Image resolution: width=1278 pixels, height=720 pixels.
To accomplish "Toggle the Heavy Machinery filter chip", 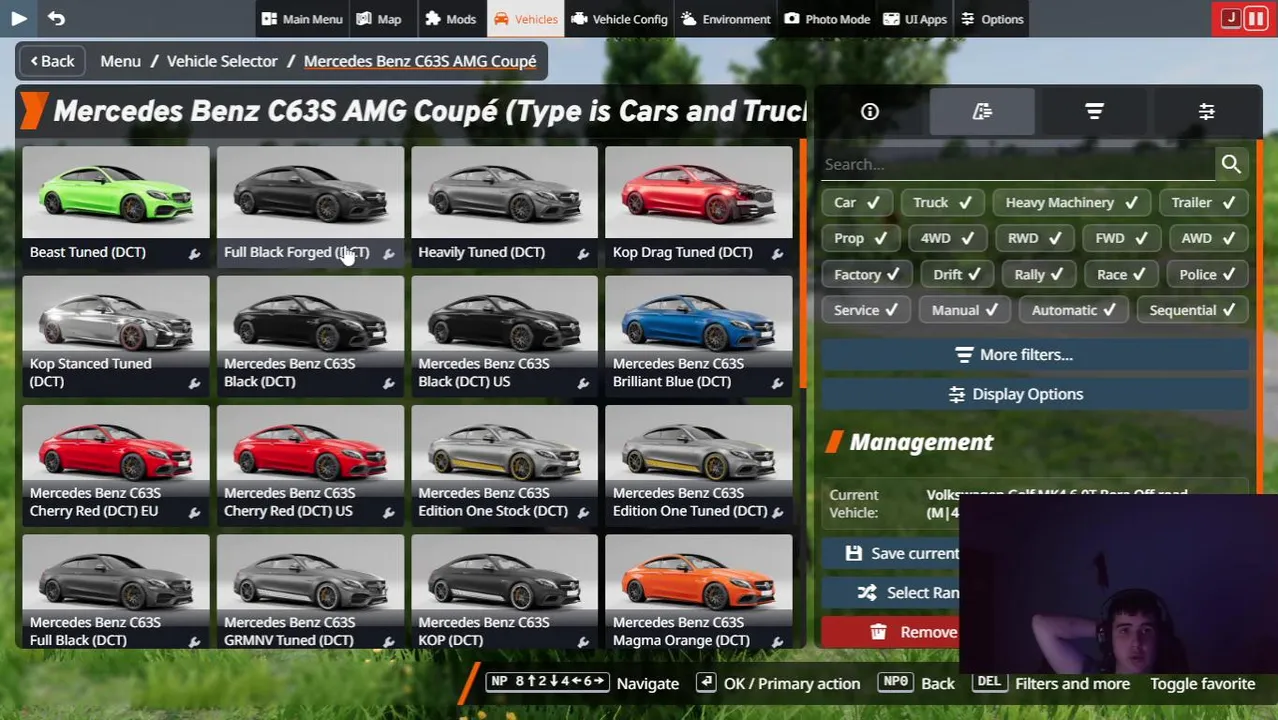I will pos(1071,202).
